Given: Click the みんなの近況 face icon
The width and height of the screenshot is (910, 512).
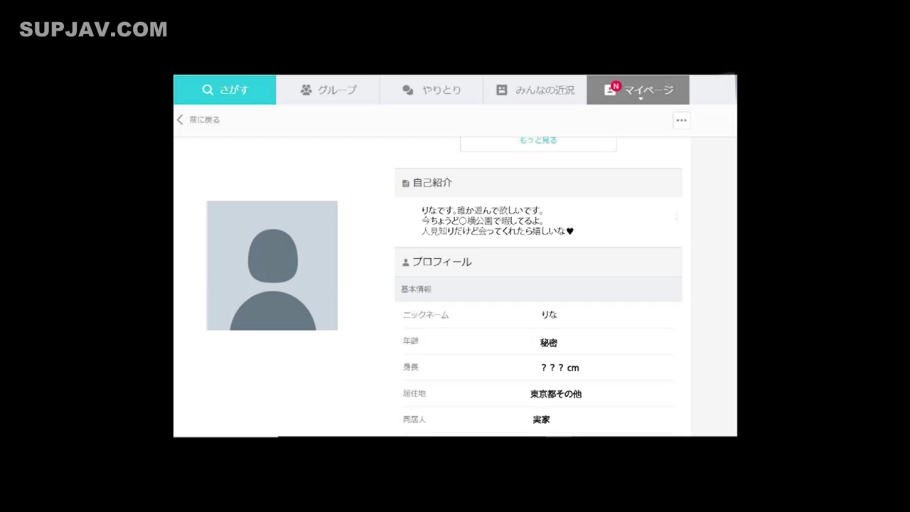Looking at the screenshot, I should coord(502,90).
